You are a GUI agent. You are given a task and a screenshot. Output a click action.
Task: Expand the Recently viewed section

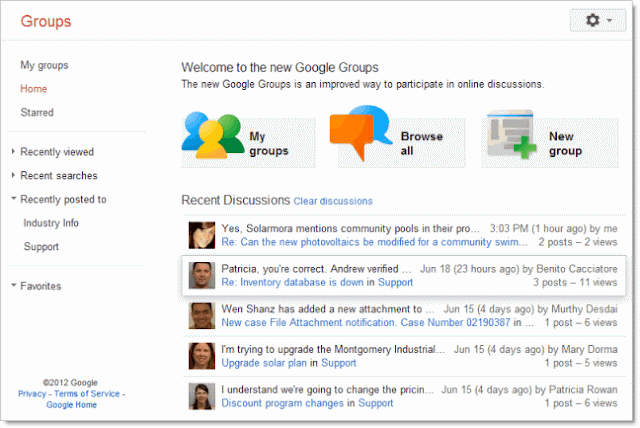(x=13, y=151)
